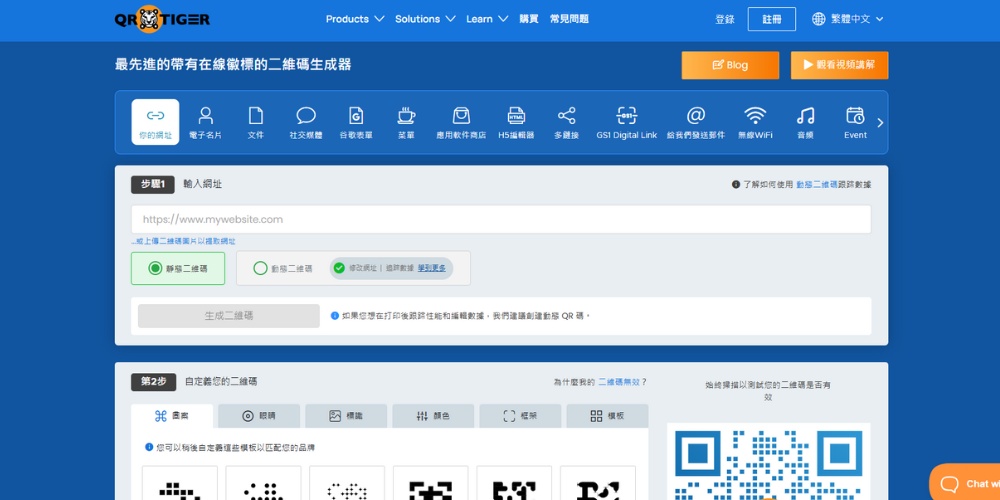This screenshot has width=1000, height=500.
Task: Pick the 無線WiFi icon
Action: (755, 115)
